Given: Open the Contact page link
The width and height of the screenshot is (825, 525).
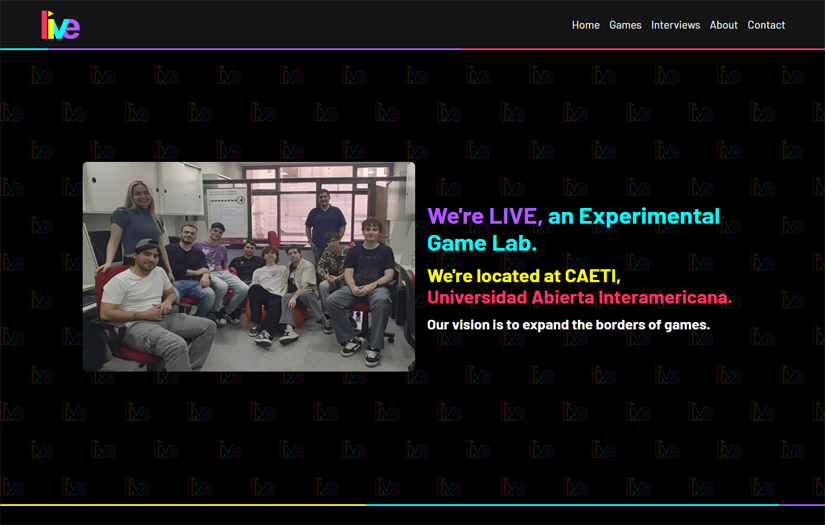Looking at the screenshot, I should pos(766,25).
